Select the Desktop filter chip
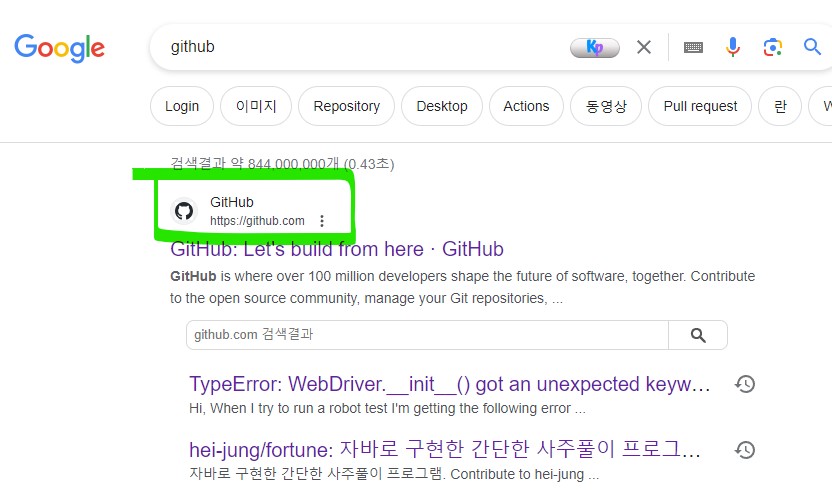Screen dimensions: 832x503 [x=442, y=106]
